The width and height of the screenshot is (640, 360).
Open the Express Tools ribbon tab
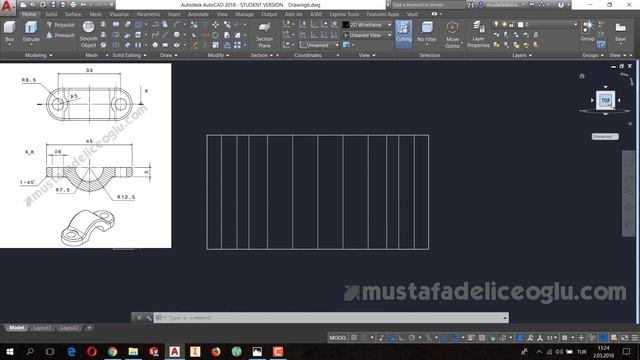point(344,14)
